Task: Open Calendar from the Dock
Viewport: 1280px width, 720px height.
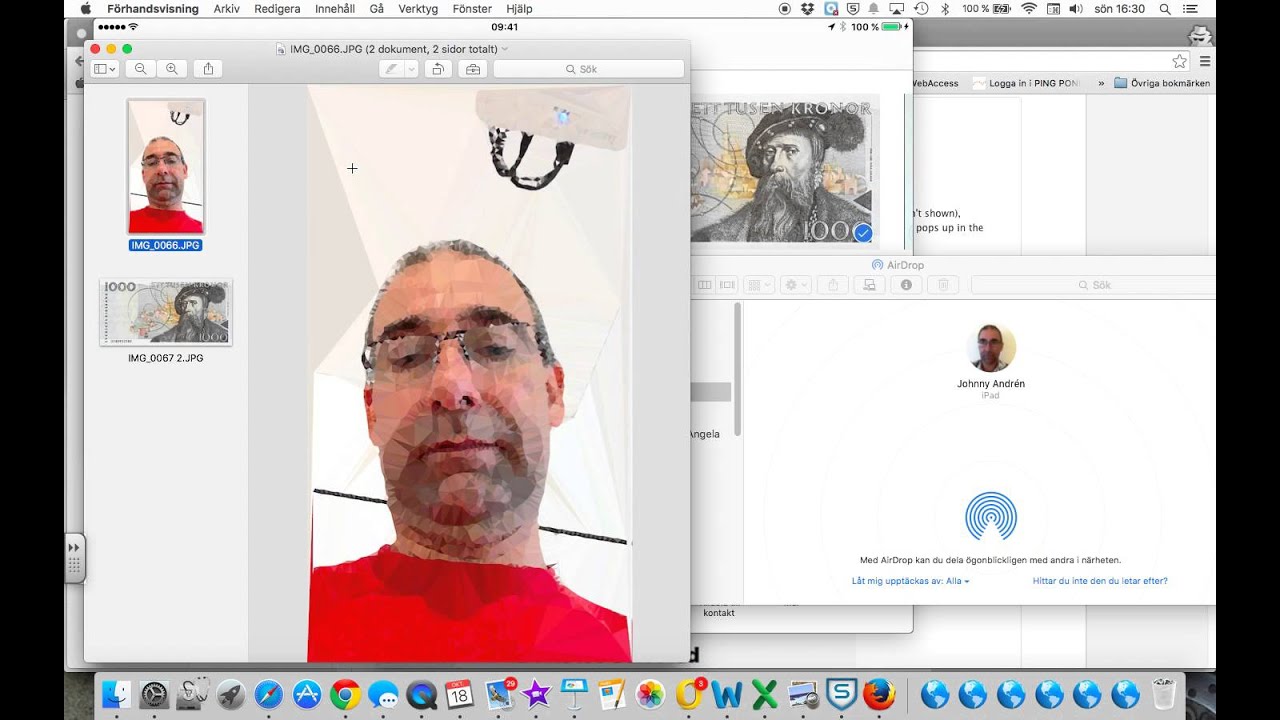Action: pyautogui.click(x=459, y=694)
